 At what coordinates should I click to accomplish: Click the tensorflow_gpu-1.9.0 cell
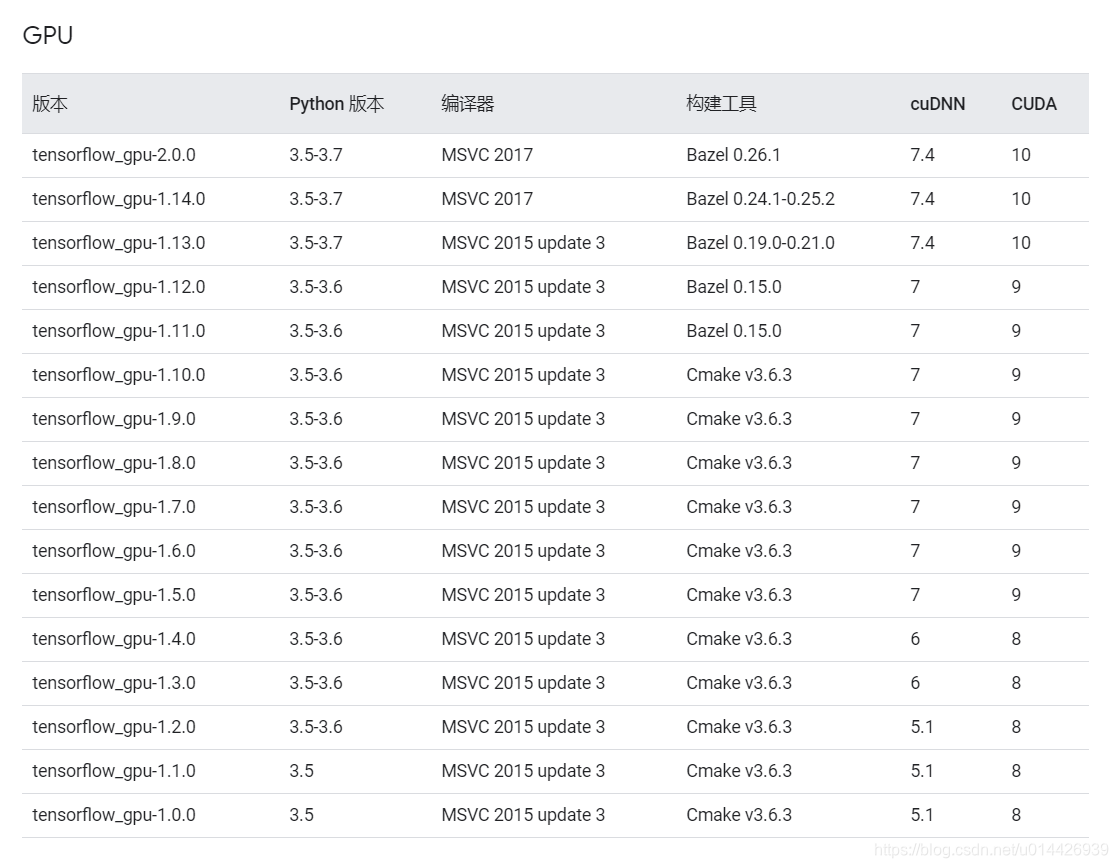click(114, 419)
